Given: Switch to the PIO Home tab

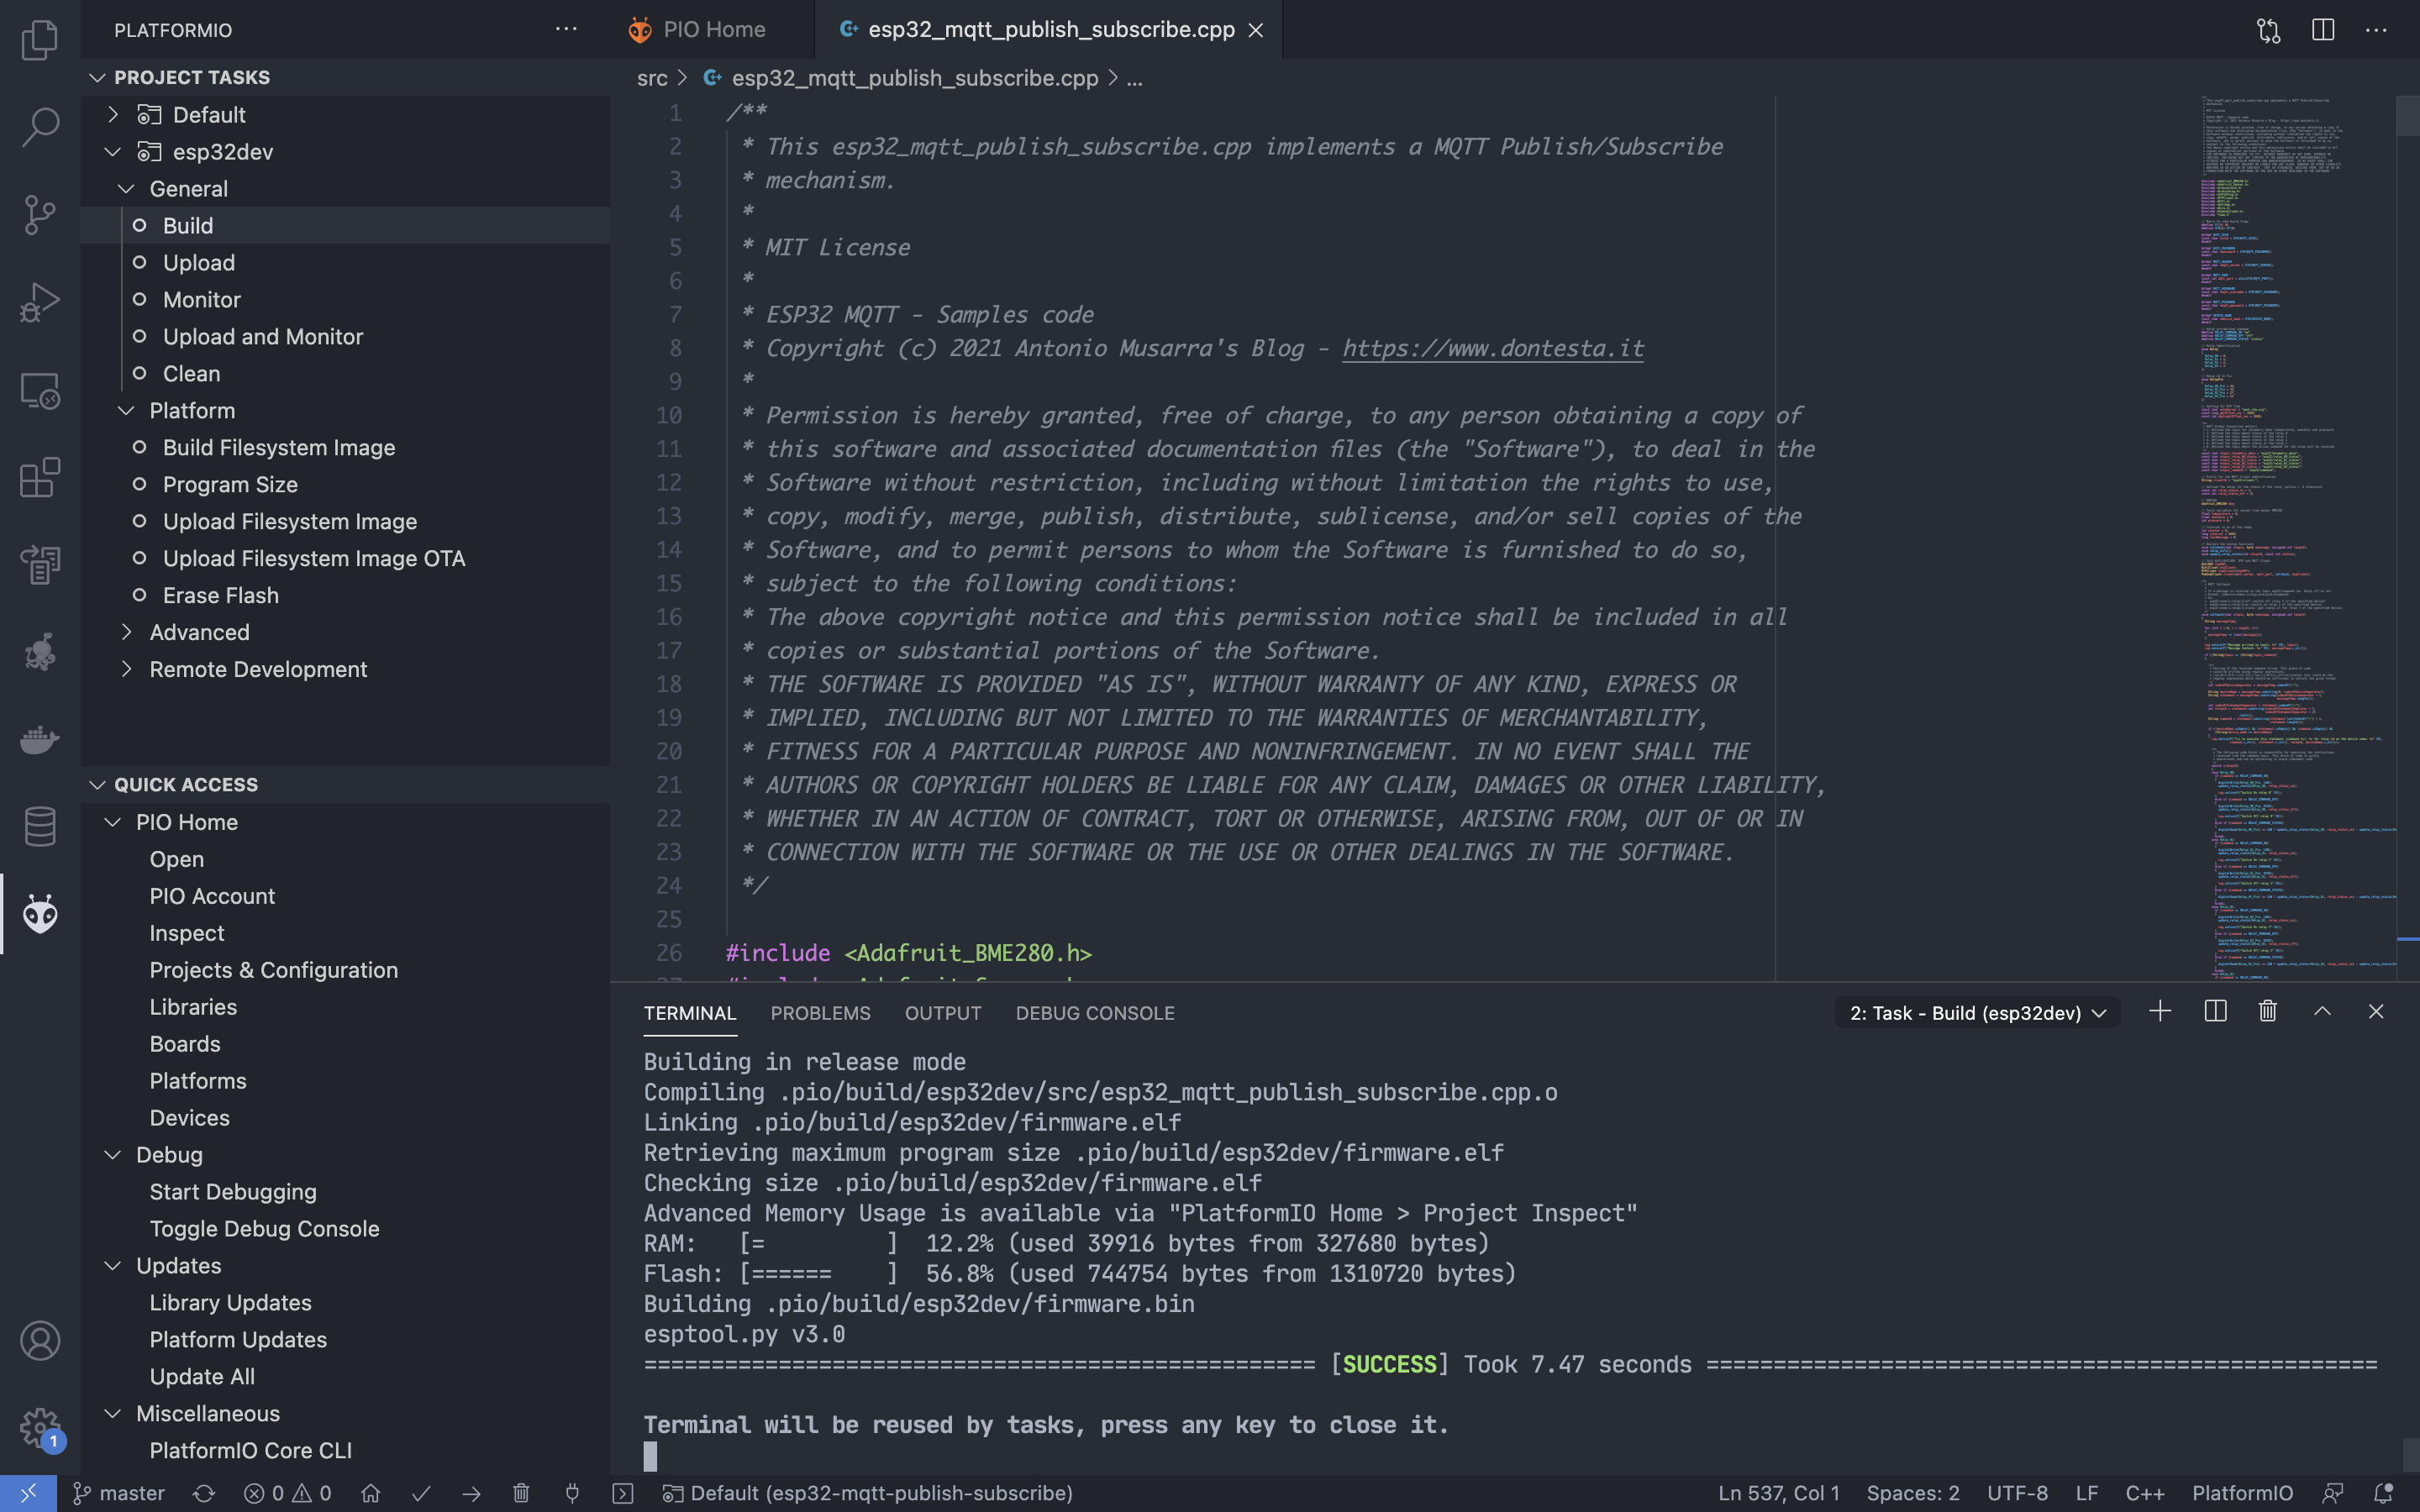Looking at the screenshot, I should (713, 30).
